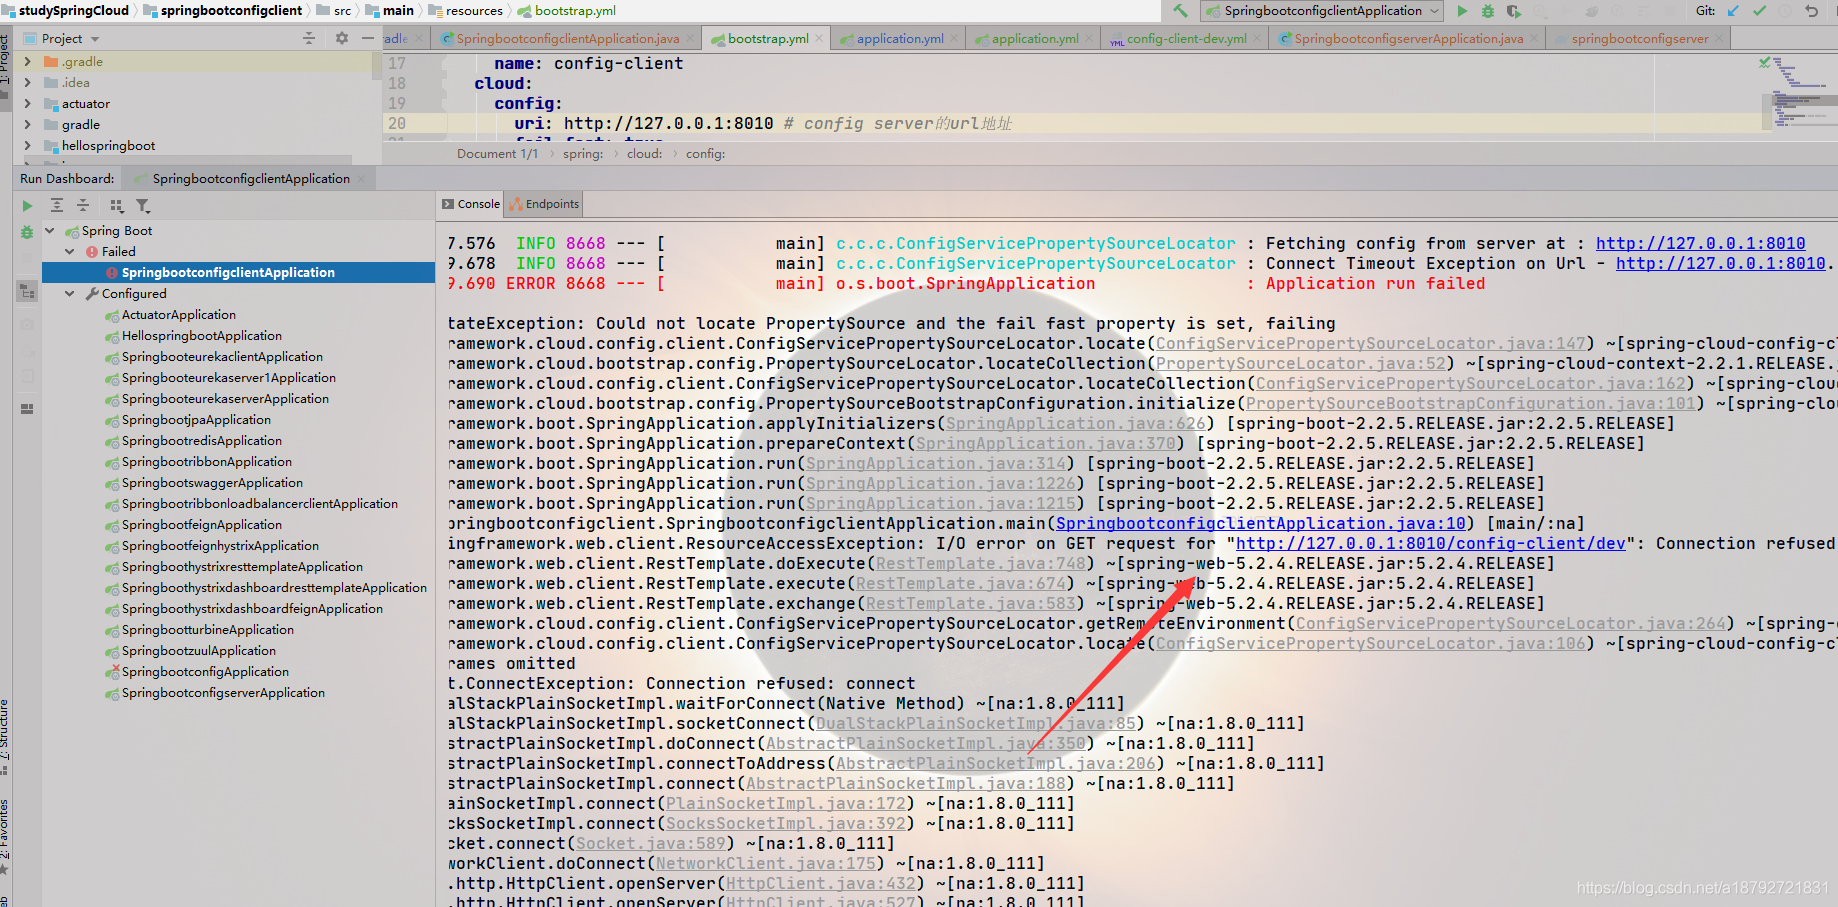Close the SpringbootconfigclientApplication.java tab
Image resolution: width=1838 pixels, height=907 pixels.
(690, 38)
